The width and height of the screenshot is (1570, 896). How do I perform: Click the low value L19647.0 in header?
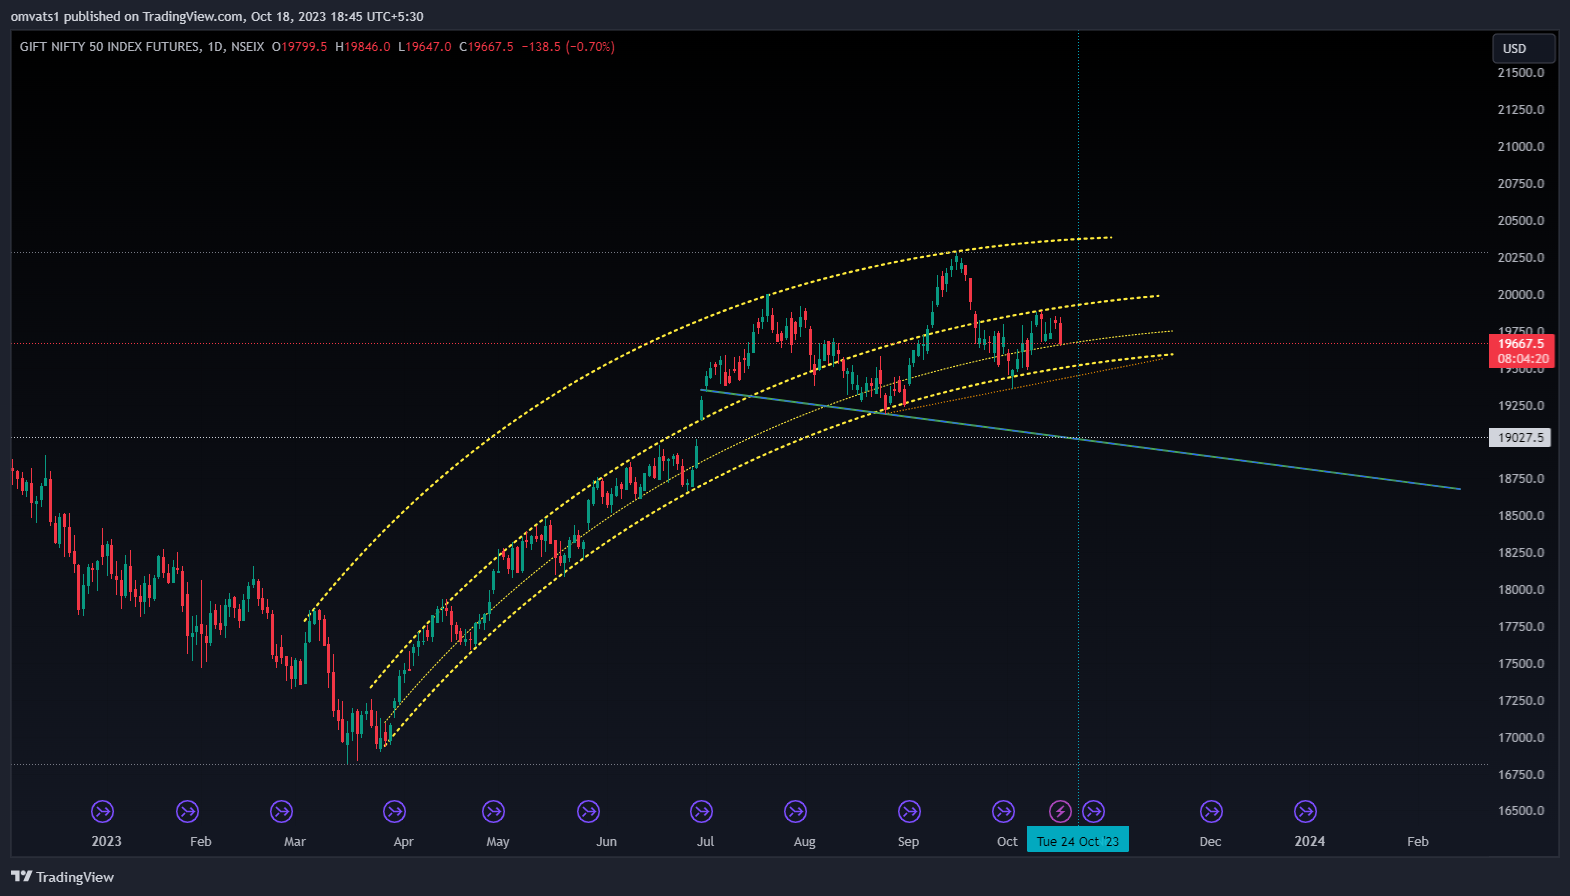[x=425, y=47]
